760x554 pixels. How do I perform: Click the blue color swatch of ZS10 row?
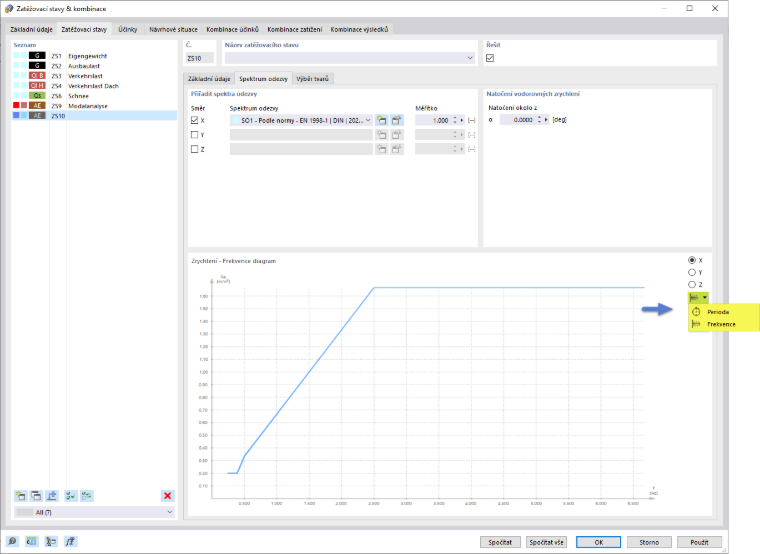pyautogui.click(x=16, y=115)
